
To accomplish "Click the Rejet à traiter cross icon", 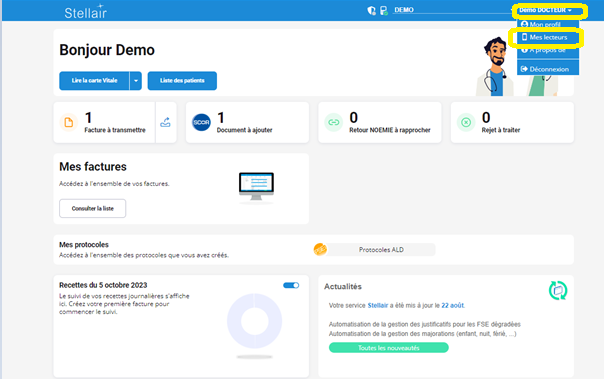I will (466, 122).
